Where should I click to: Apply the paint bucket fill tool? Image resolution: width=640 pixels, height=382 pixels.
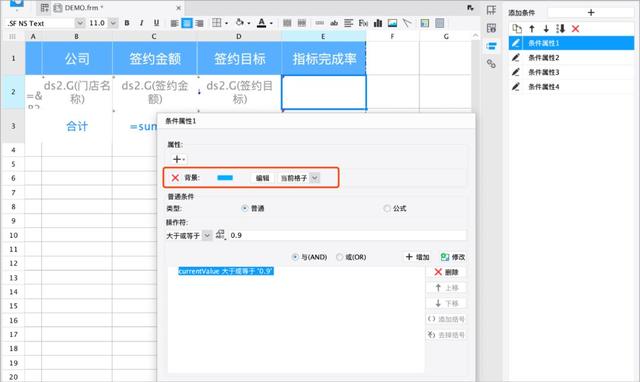coord(240,23)
